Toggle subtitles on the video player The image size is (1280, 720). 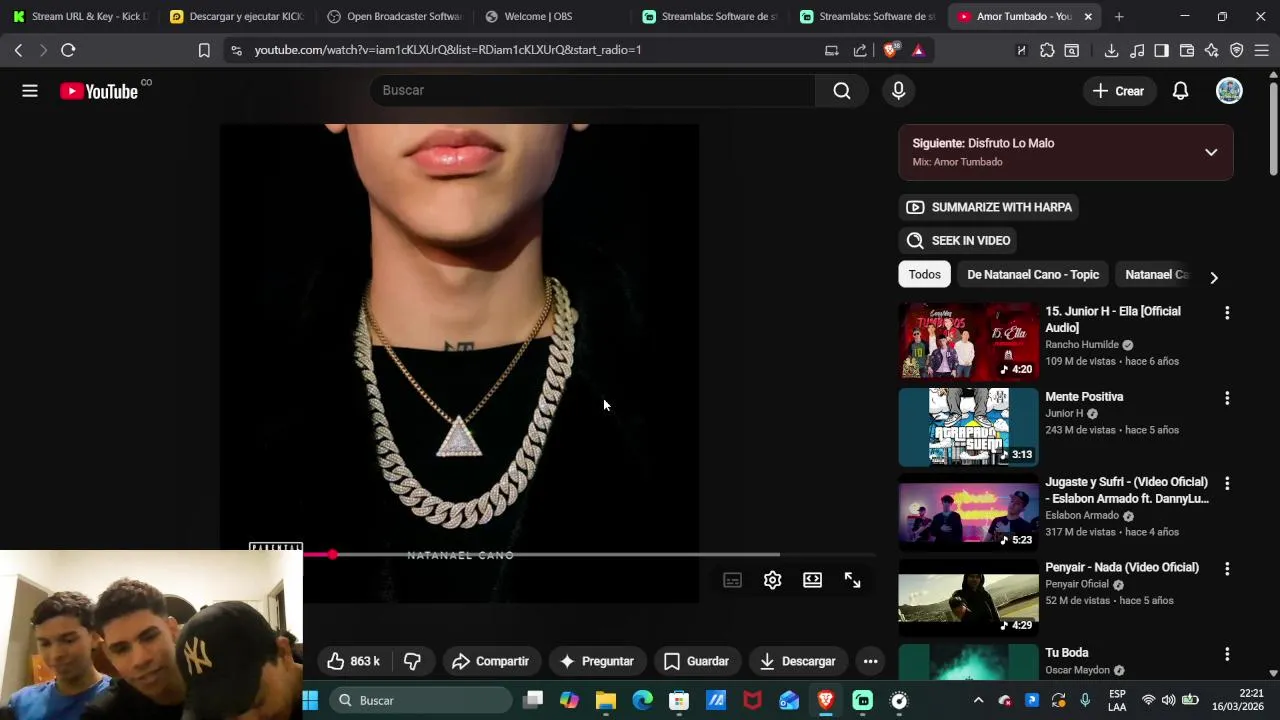pos(732,580)
